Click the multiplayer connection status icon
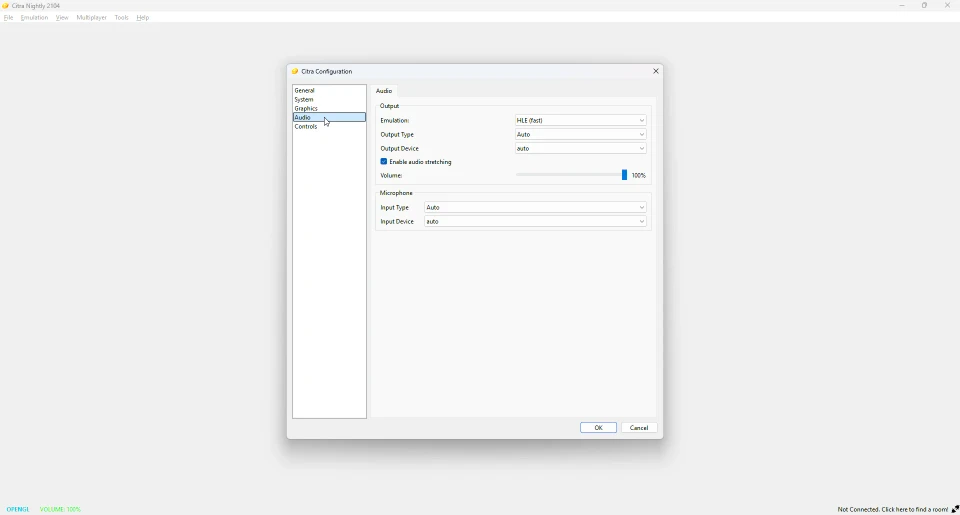The height and width of the screenshot is (515, 960). 955,509
